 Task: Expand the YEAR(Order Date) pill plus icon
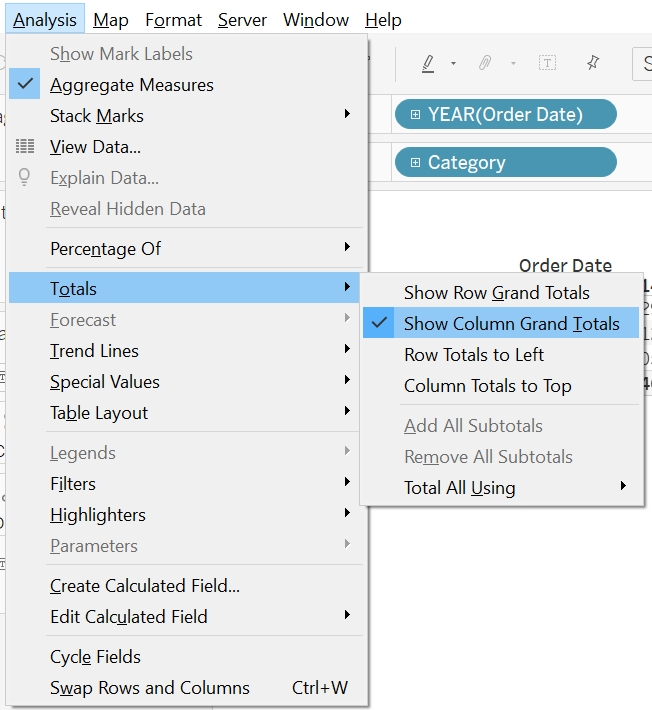coord(415,115)
